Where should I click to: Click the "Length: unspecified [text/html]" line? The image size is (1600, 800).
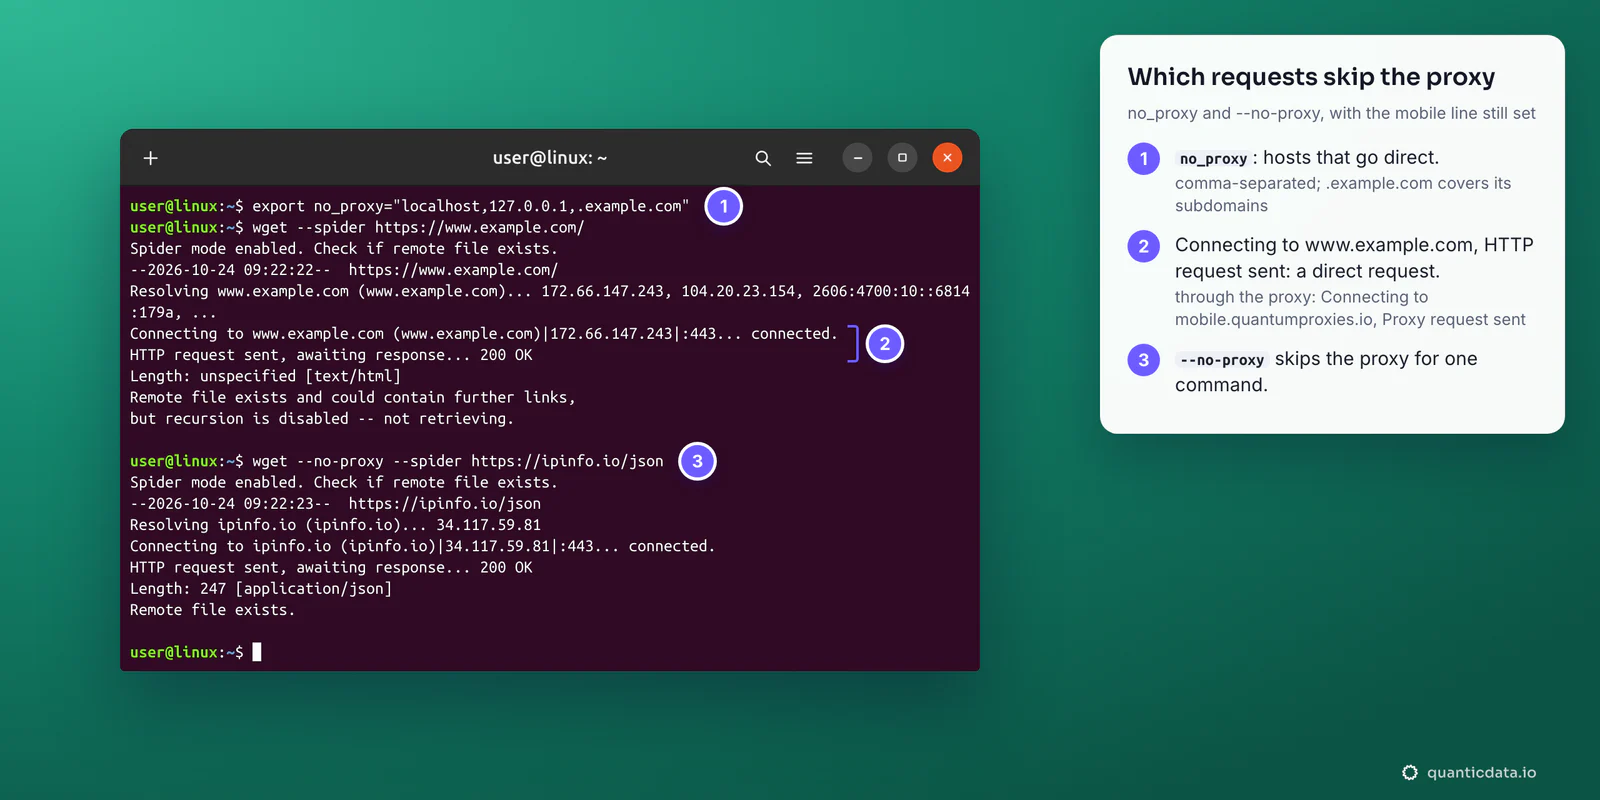[x=265, y=376]
